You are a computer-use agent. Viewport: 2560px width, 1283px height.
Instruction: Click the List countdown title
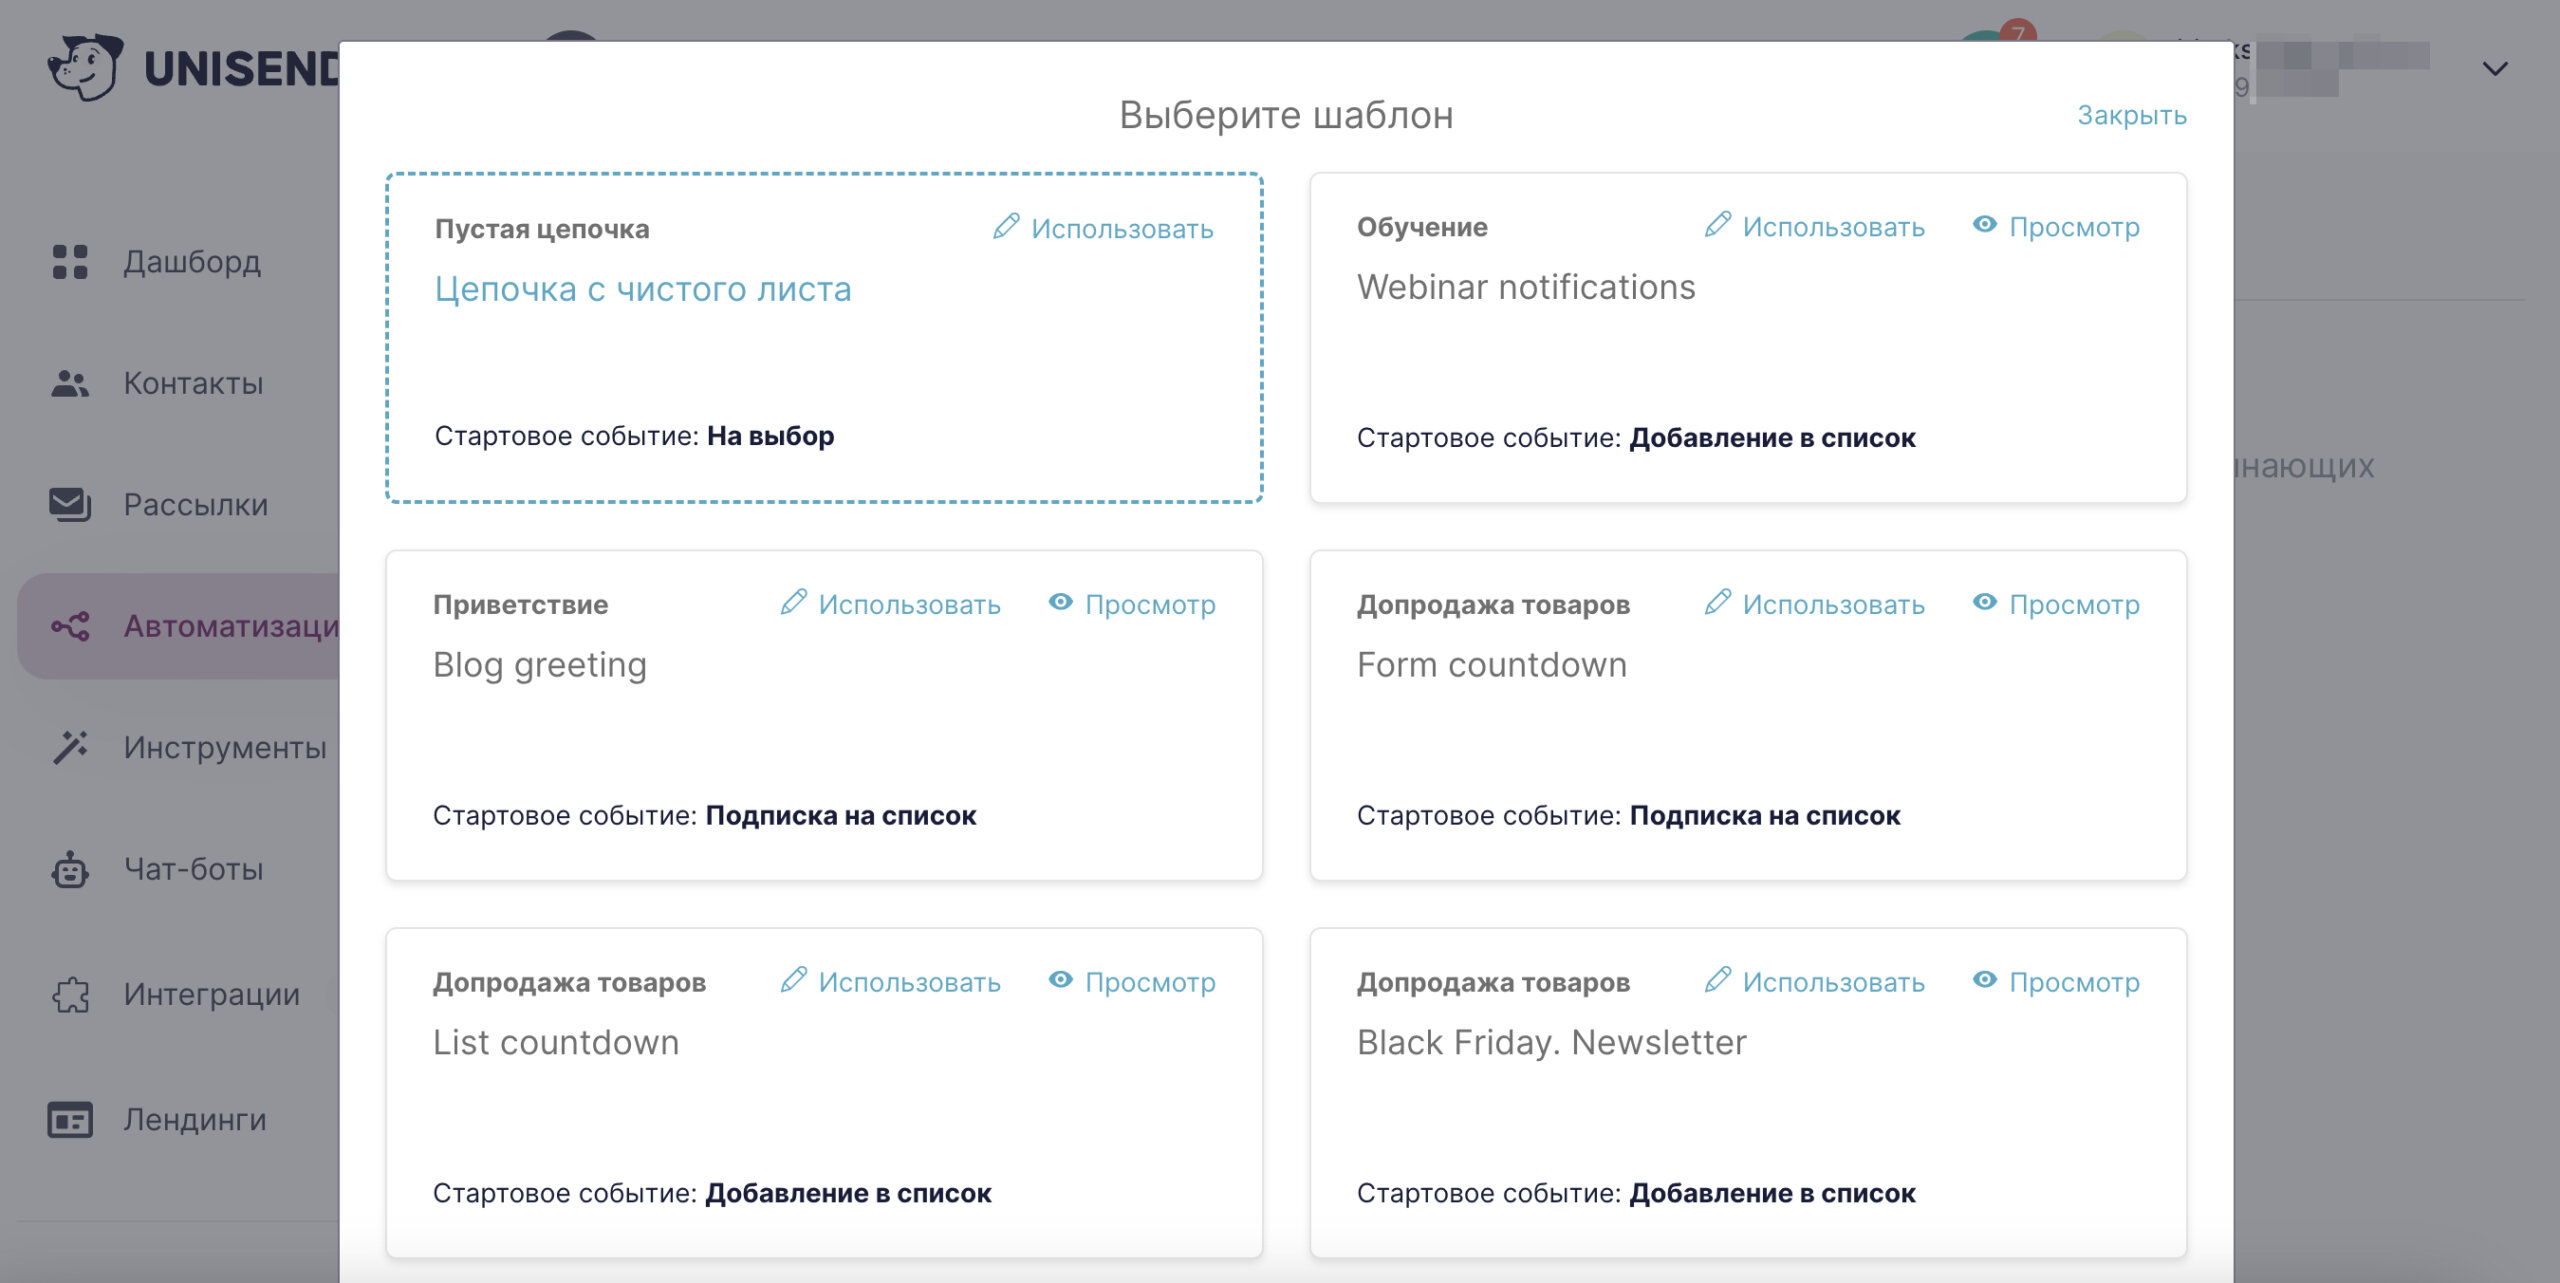556,1043
